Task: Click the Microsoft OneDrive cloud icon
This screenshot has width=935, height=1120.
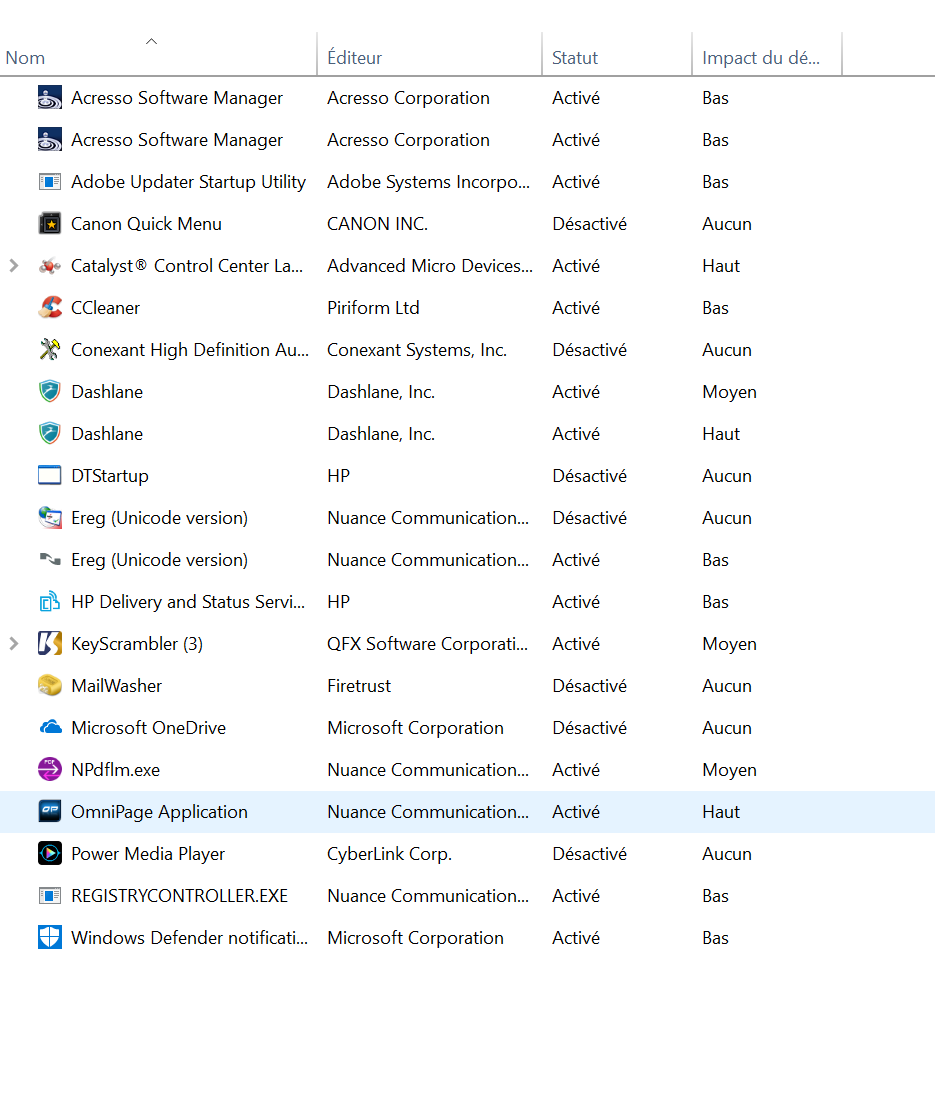Action: pyautogui.click(x=49, y=728)
